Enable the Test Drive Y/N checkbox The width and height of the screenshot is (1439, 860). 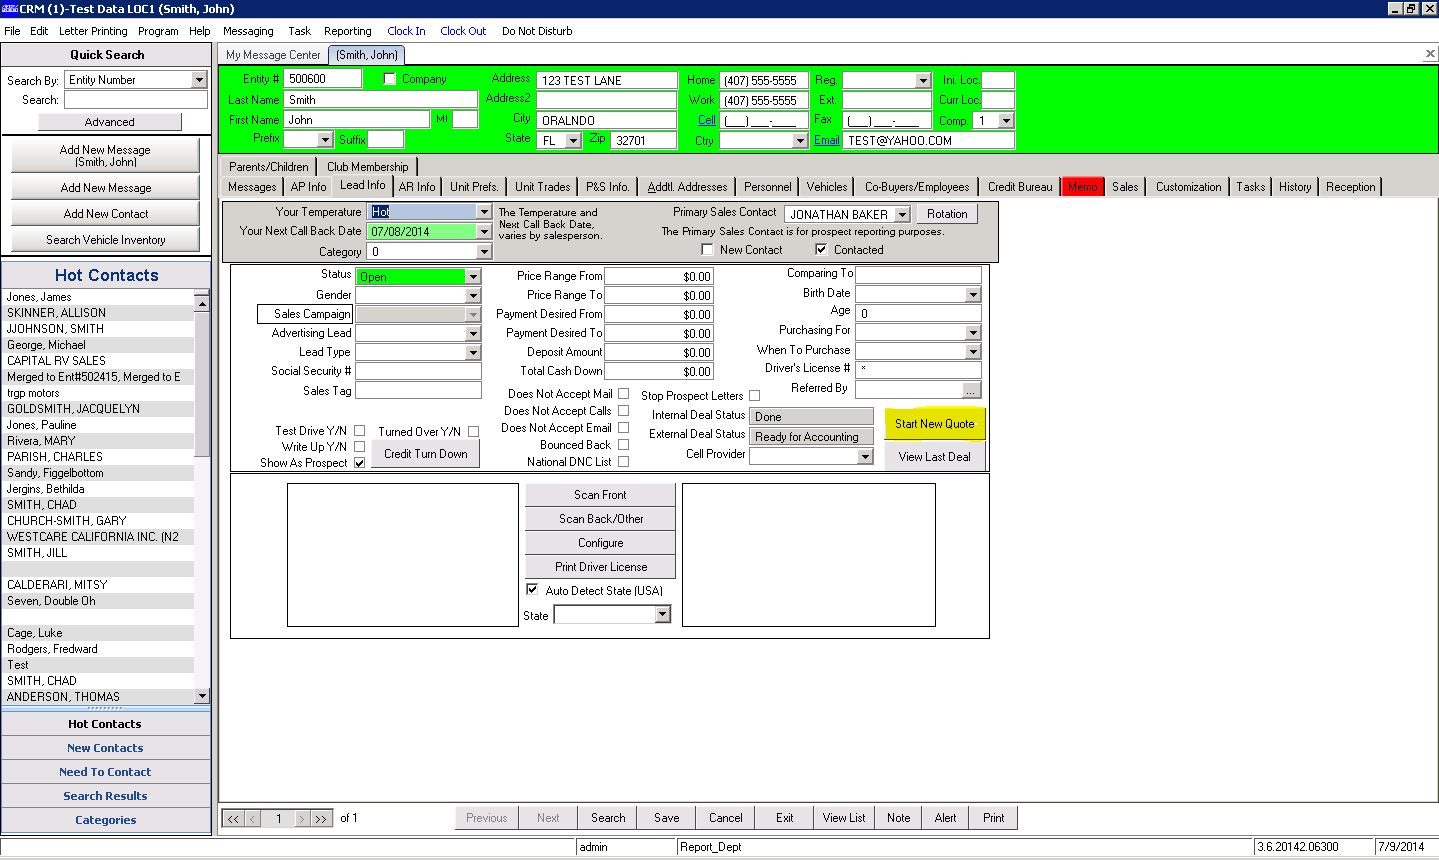pyautogui.click(x=359, y=431)
